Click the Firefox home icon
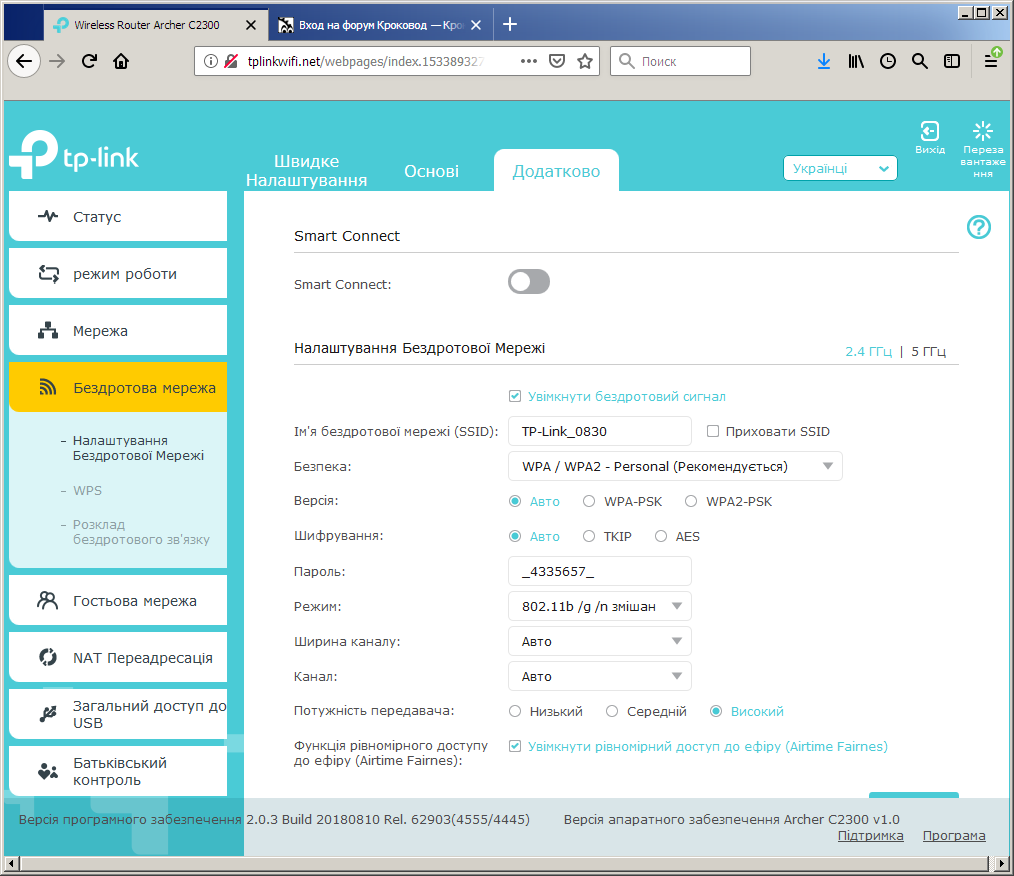The width and height of the screenshot is (1014, 876). coord(121,61)
